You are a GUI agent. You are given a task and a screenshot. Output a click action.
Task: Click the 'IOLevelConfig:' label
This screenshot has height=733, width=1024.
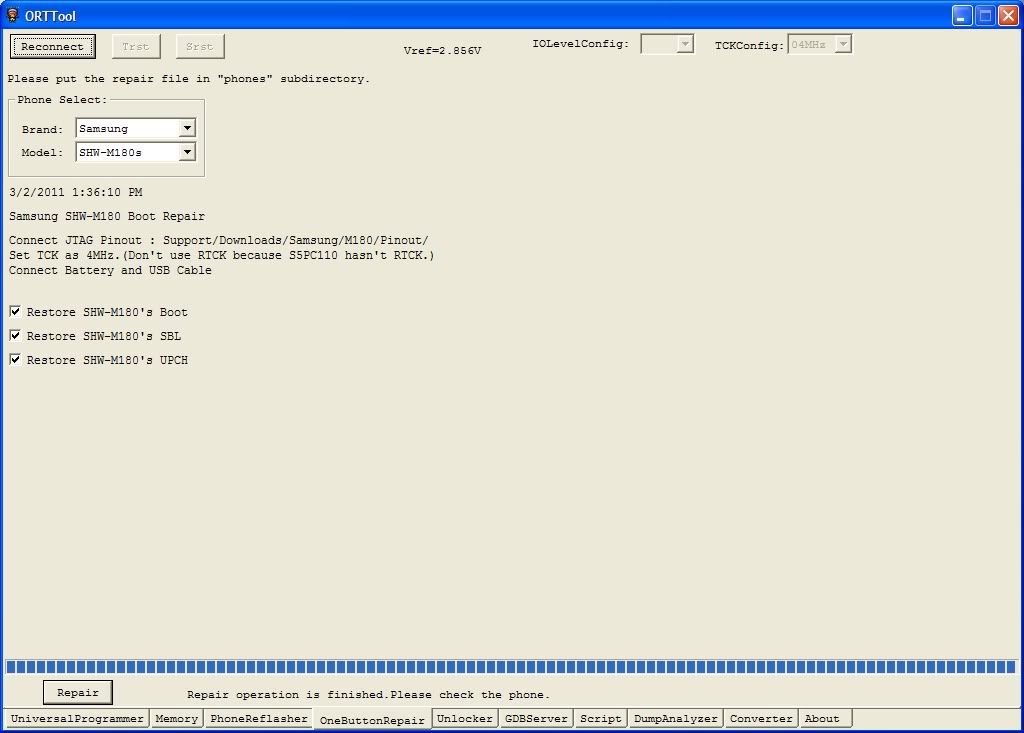point(581,44)
